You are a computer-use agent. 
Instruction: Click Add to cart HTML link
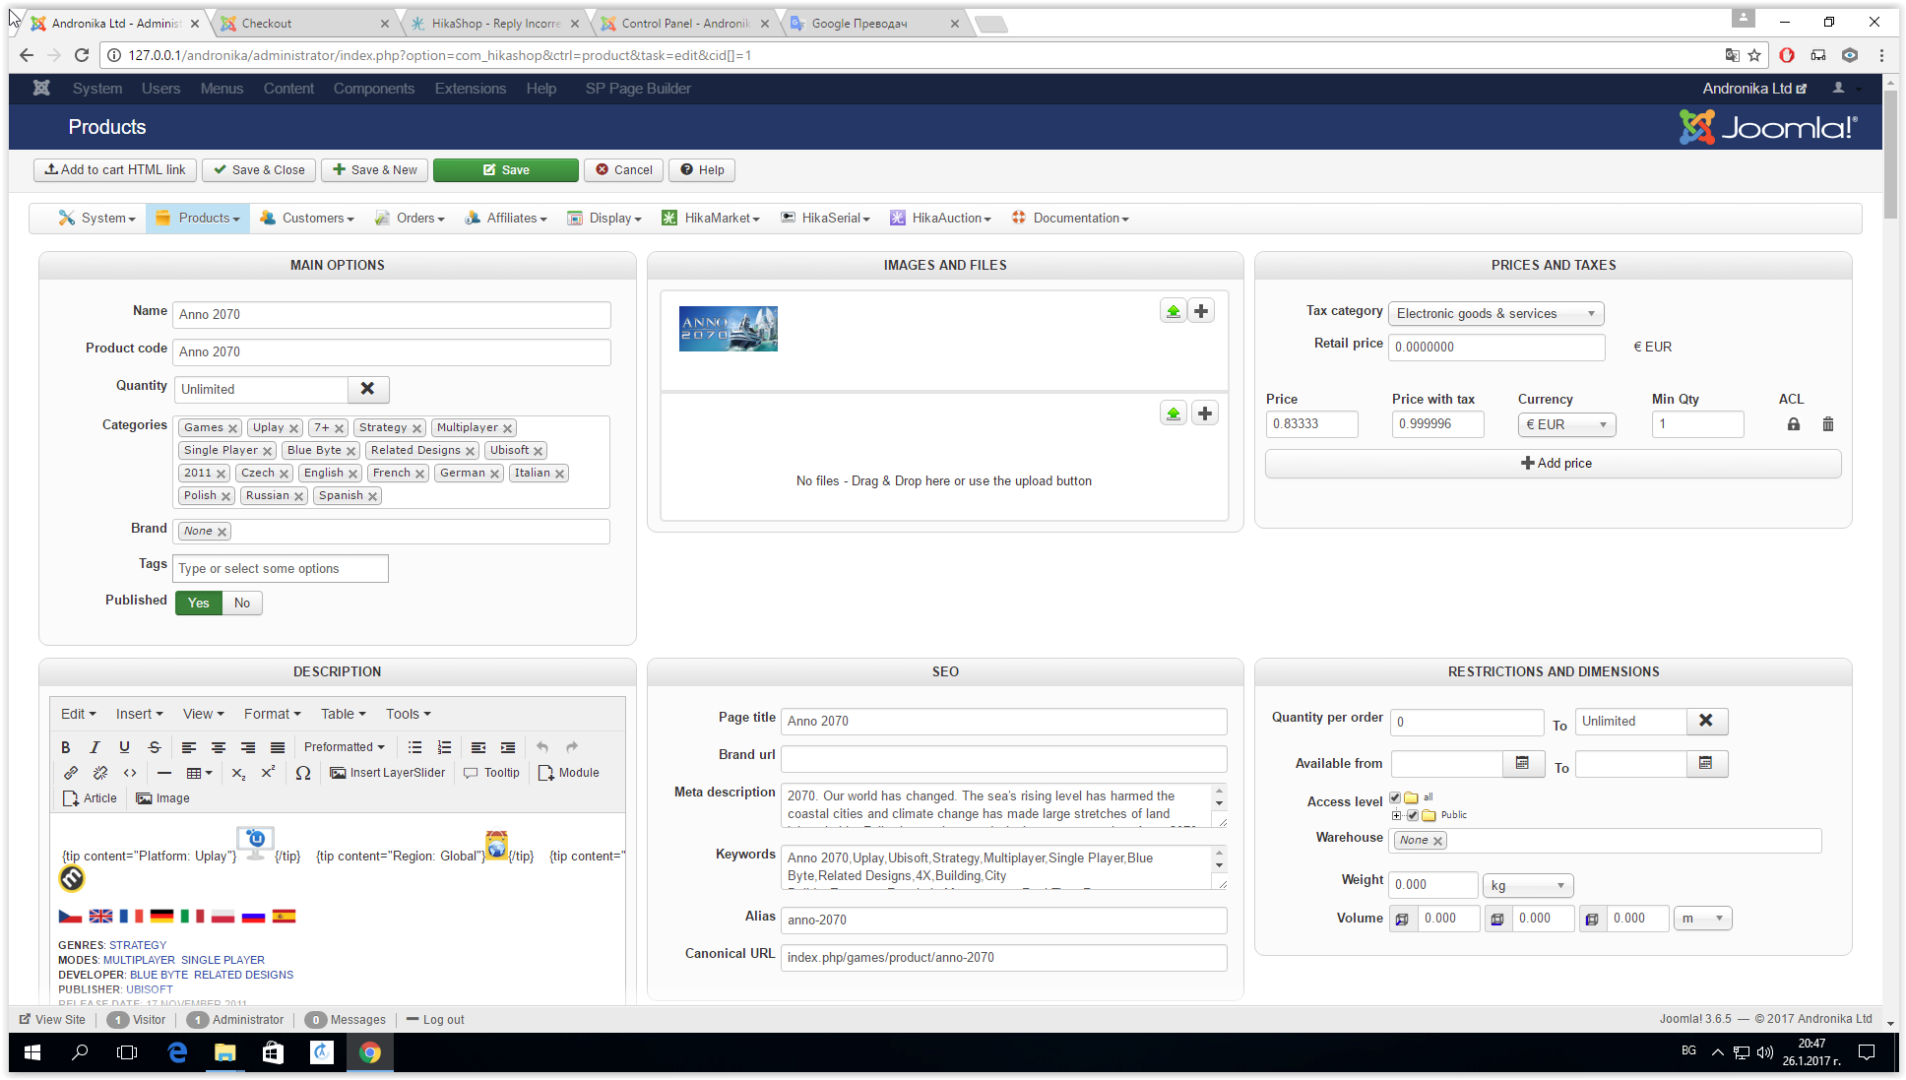115,170
